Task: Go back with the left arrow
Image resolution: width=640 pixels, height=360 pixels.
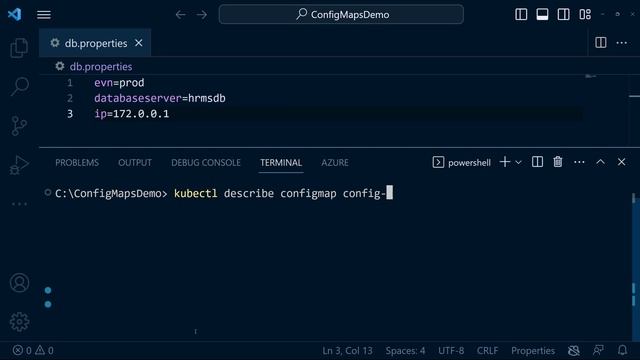Action: pyautogui.click(x=180, y=15)
